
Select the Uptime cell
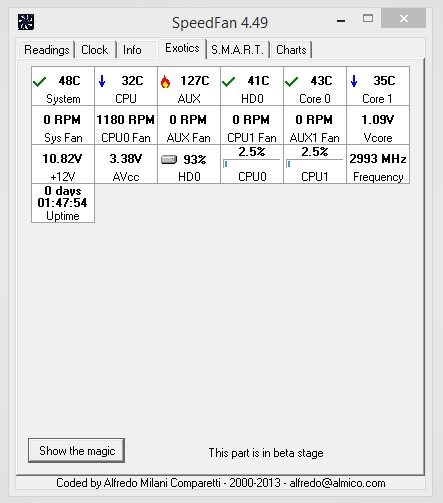[63, 203]
